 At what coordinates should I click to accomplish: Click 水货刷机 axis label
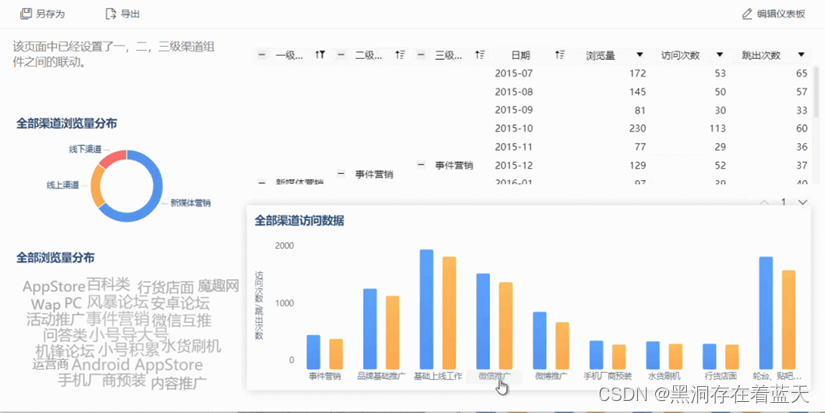click(664, 376)
